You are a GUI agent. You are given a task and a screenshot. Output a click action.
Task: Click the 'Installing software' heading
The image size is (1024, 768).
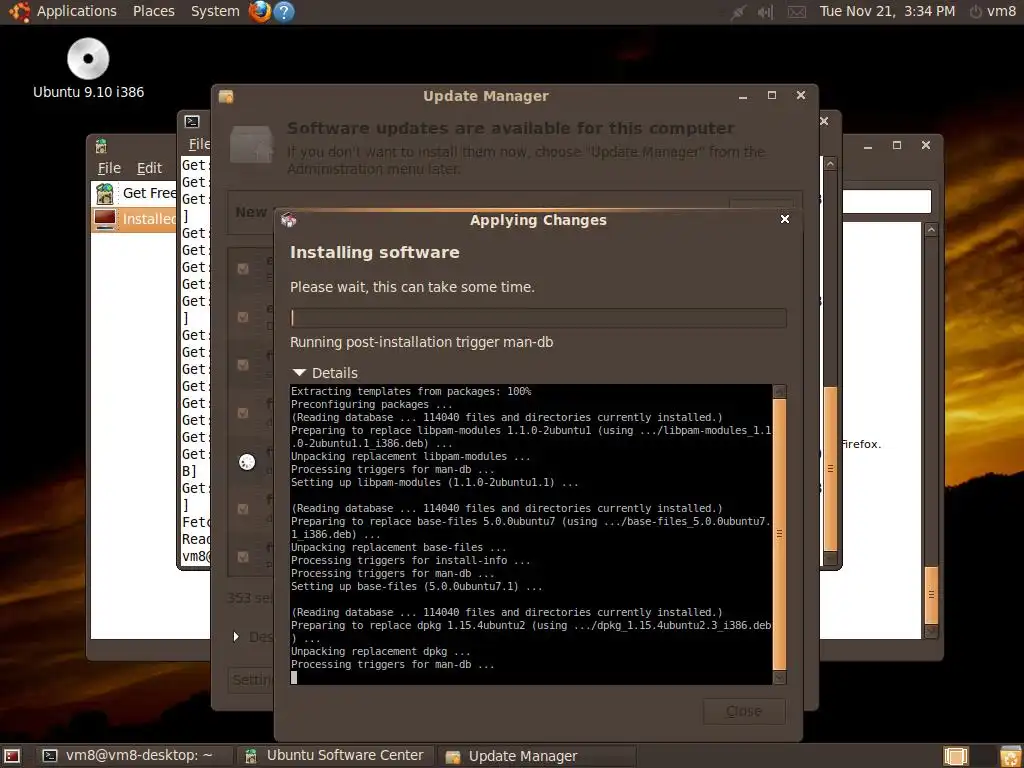coord(375,253)
